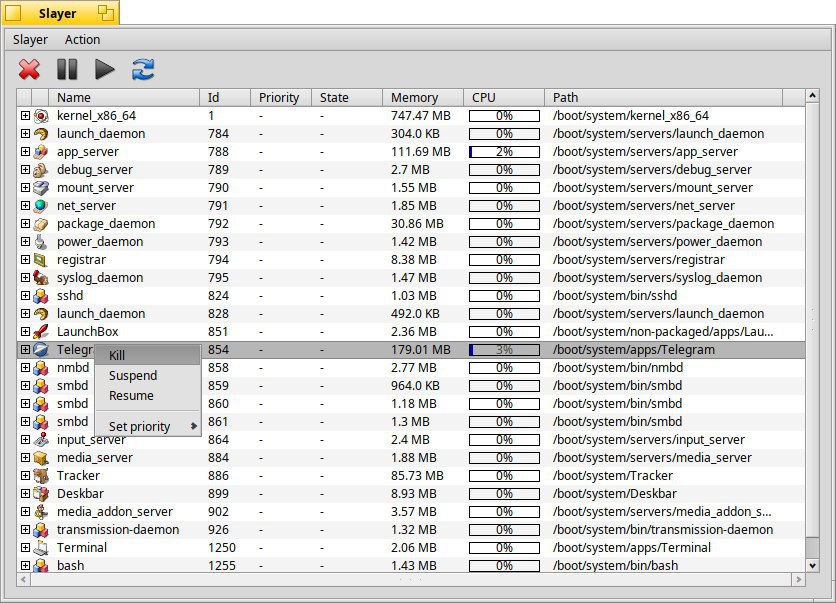The height and width of the screenshot is (603, 836).
Task: Click the Tracker process icon
Action: [x=41, y=476]
